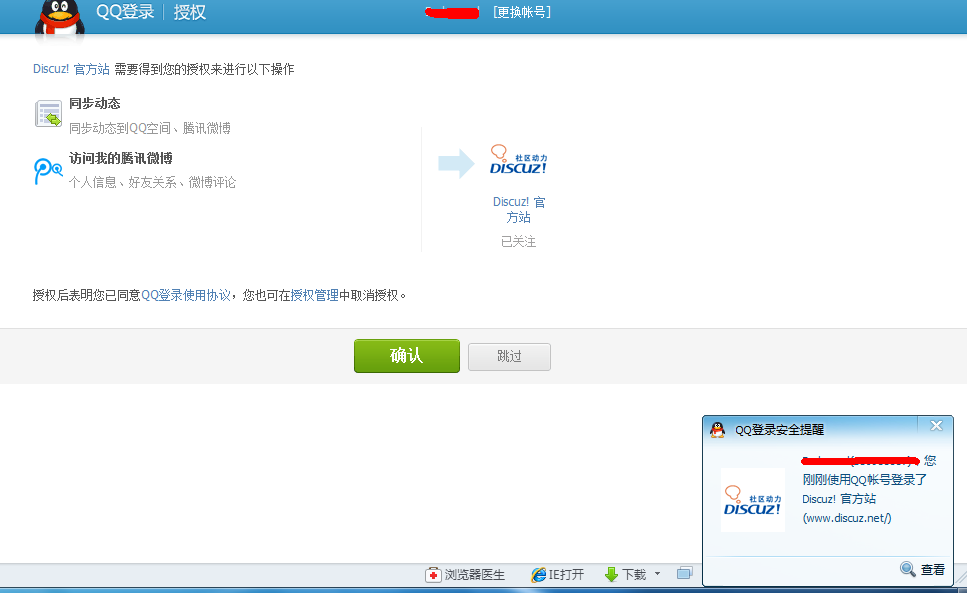Expand the 下载 dropdown arrow

point(659,573)
